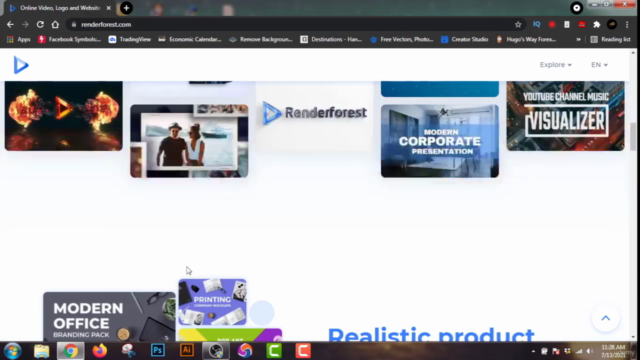Open Modern Corporate Presentation template
The width and height of the screenshot is (640, 360).
(440, 141)
